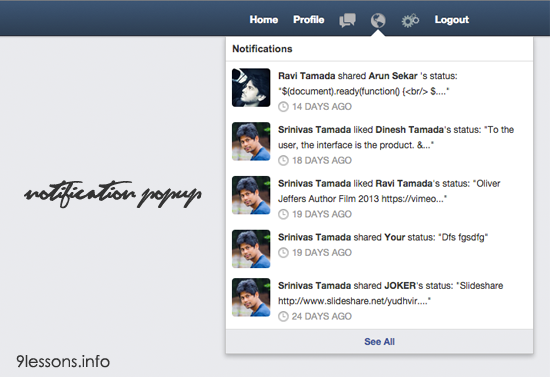Click See All notifications link
Viewport: 550px width, 377px height.
tap(380, 342)
